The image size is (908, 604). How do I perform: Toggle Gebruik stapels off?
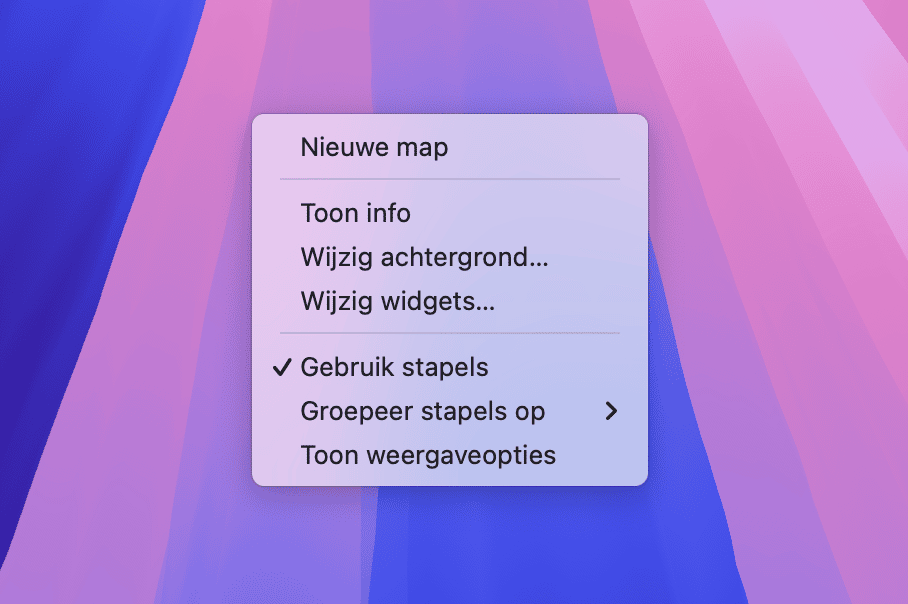pos(394,367)
